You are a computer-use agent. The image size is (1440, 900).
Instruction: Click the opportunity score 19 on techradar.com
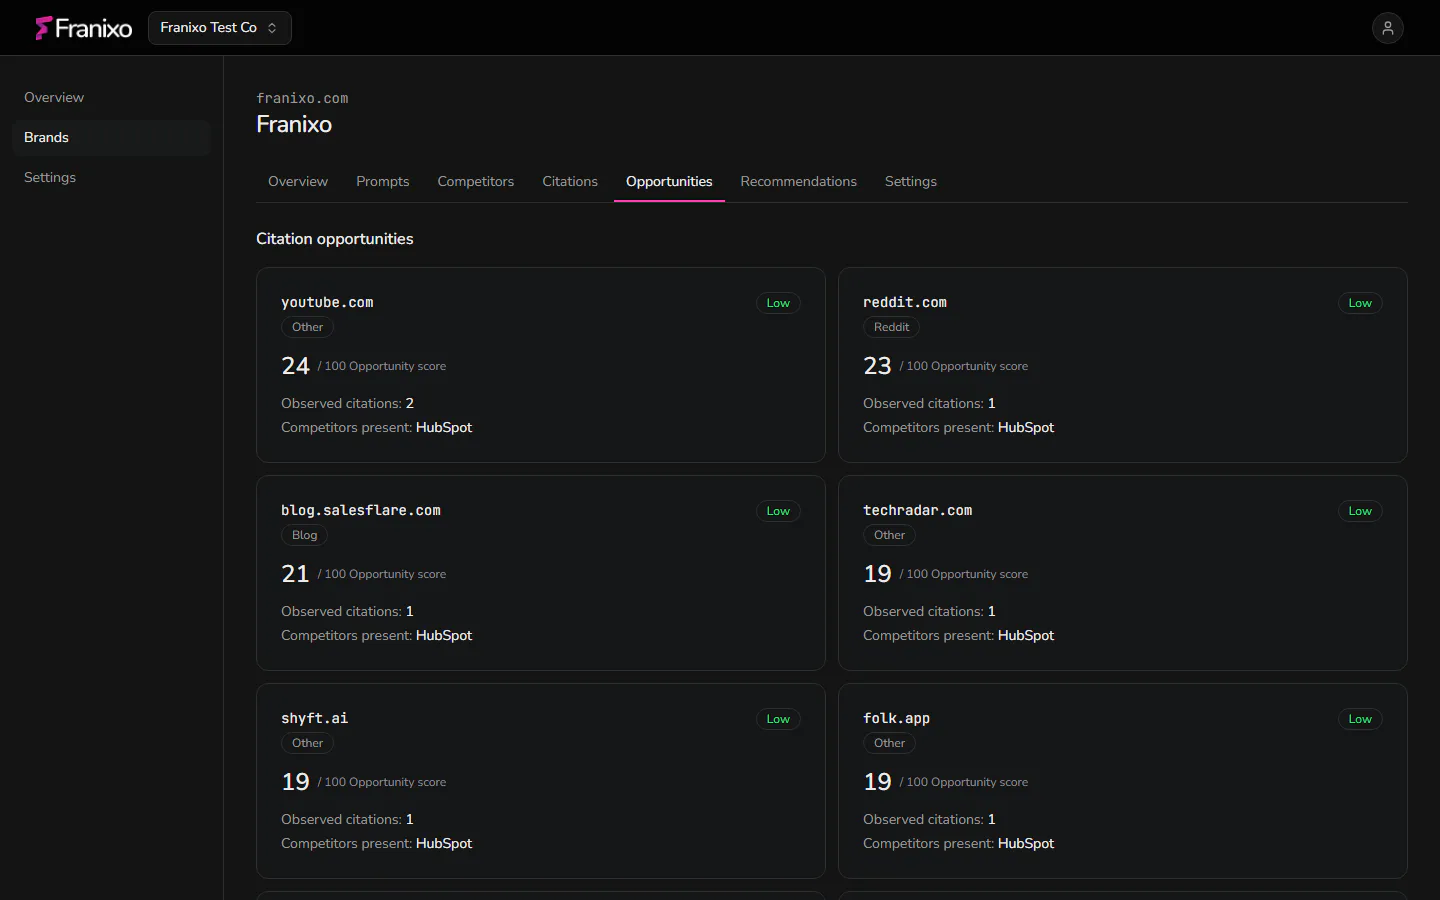pos(877,574)
